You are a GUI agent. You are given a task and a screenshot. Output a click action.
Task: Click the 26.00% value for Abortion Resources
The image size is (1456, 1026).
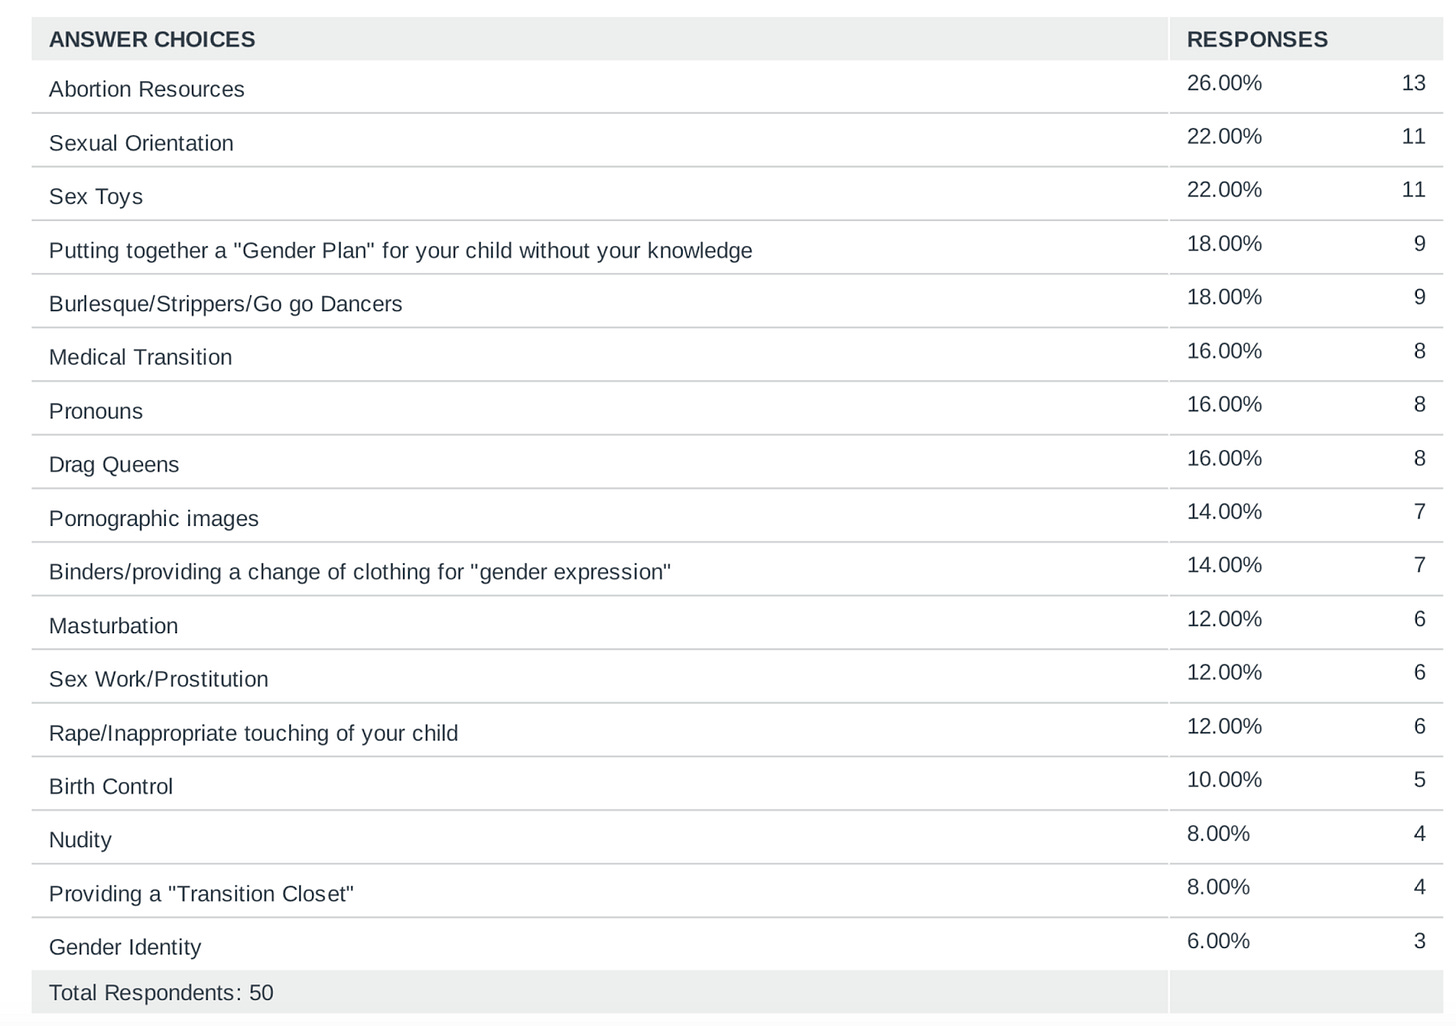[x=1224, y=83]
